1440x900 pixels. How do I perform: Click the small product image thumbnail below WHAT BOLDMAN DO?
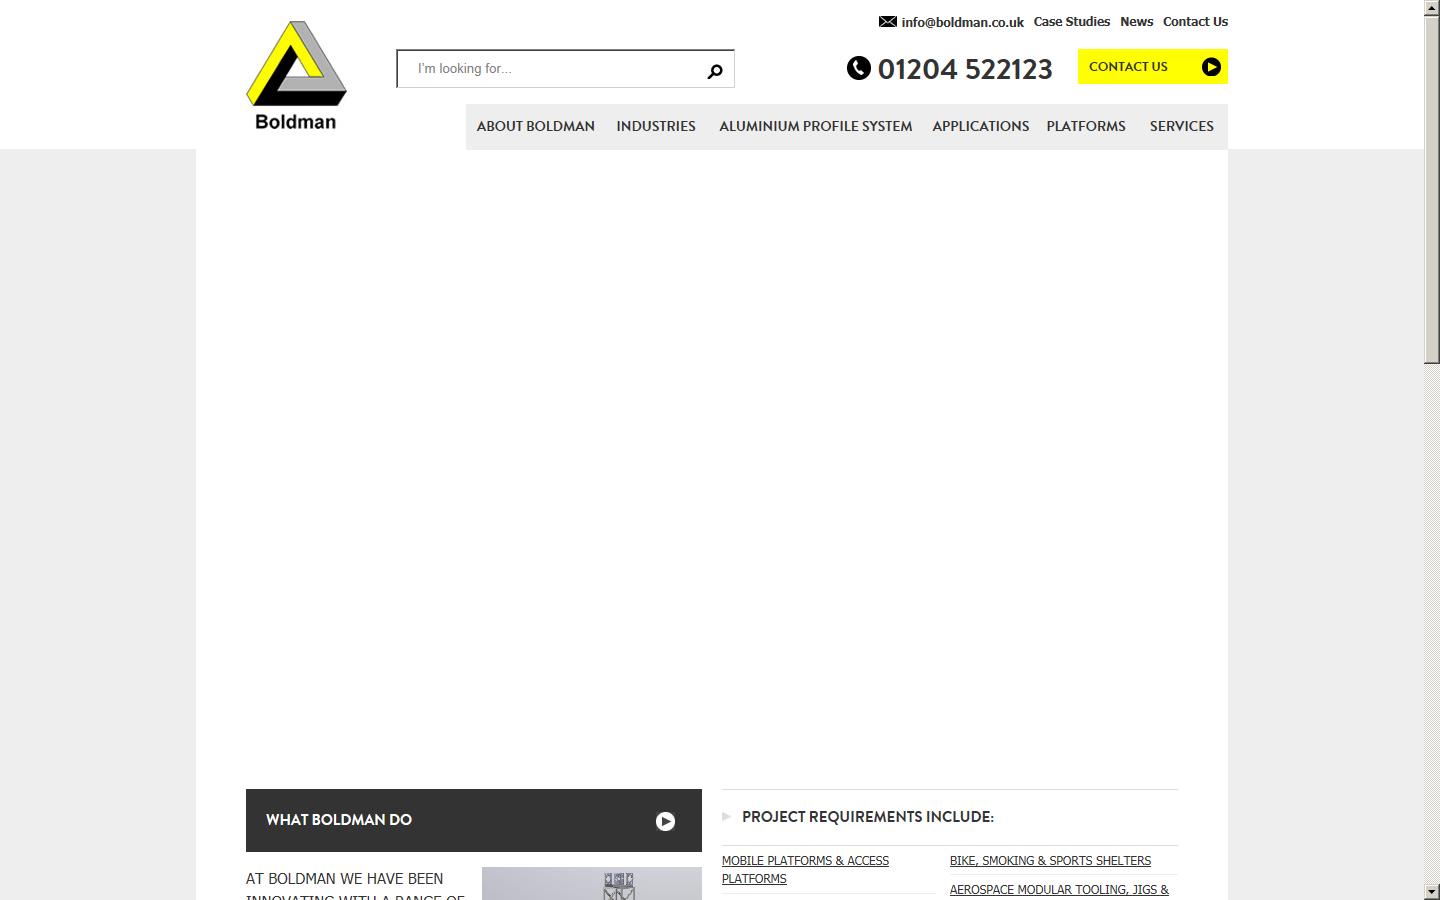click(x=591, y=883)
